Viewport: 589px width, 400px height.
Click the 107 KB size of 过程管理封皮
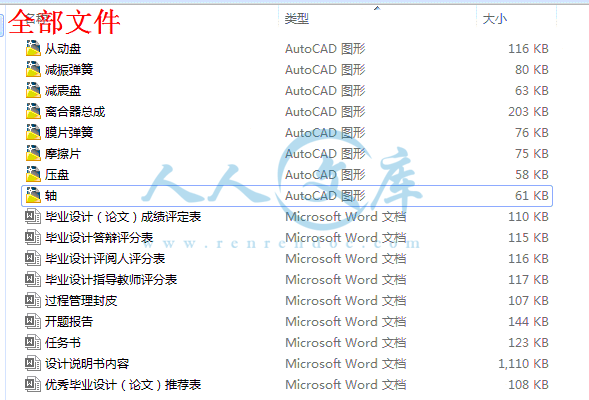tap(528, 301)
